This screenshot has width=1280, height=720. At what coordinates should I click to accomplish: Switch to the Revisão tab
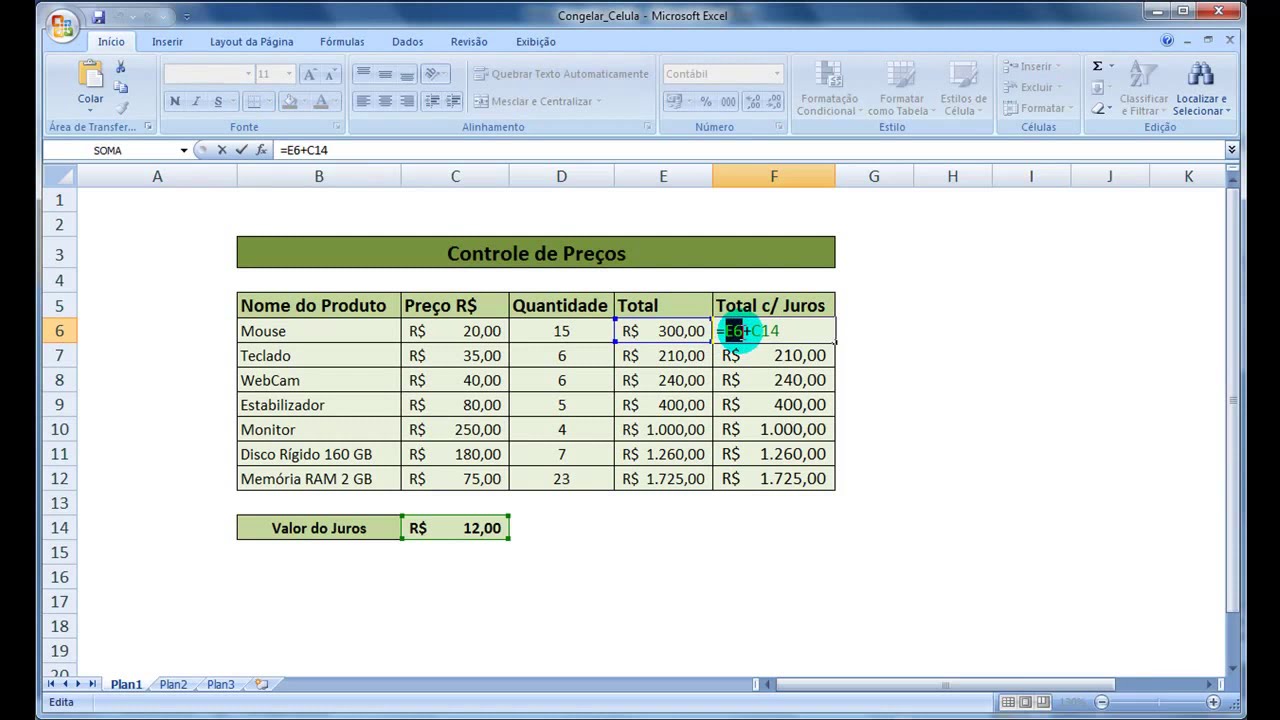tap(469, 42)
